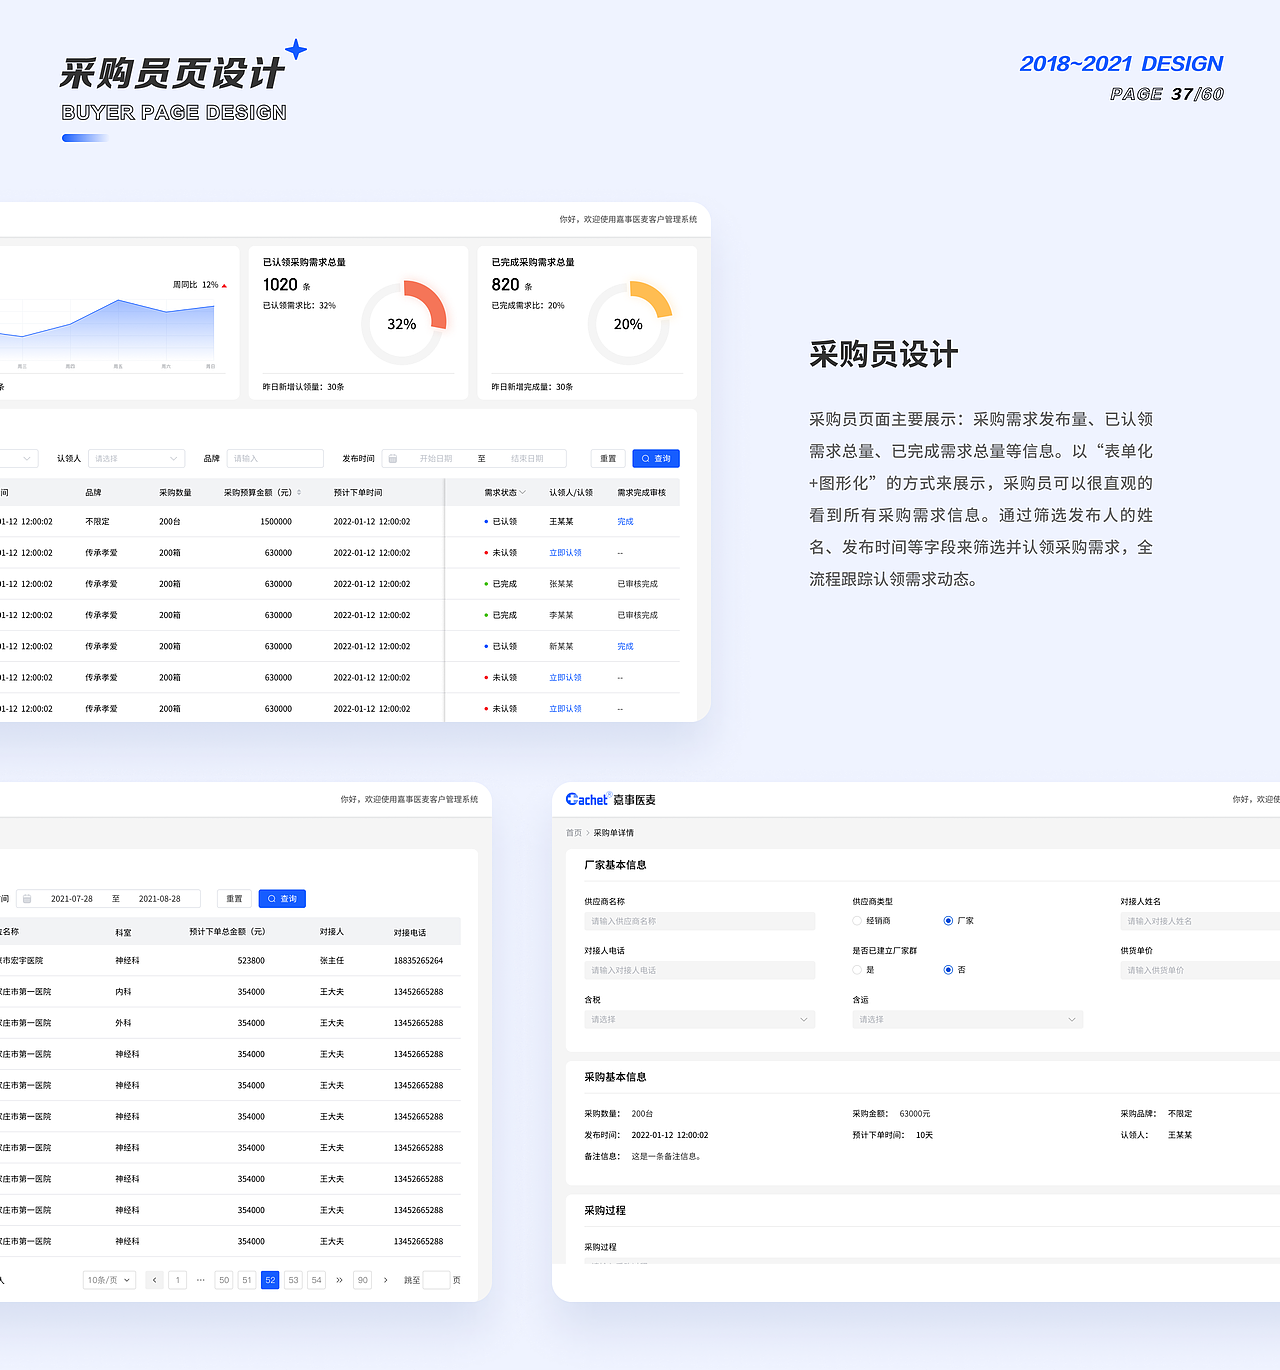Choose 否 for 是否已建立厂家群
The image size is (1280, 1370).
[x=948, y=970]
